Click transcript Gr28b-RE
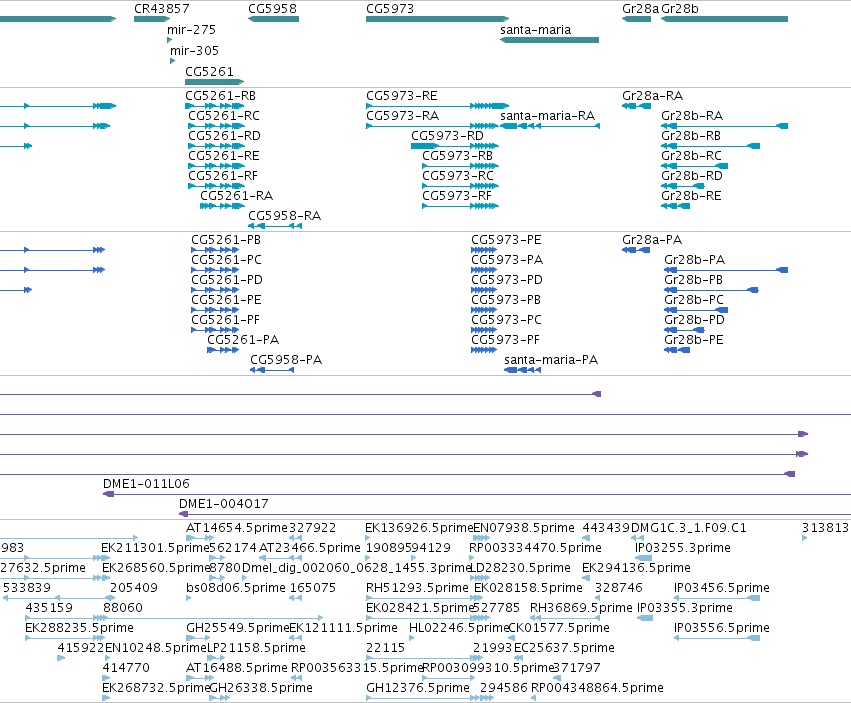This screenshot has height=703, width=851. [676, 206]
